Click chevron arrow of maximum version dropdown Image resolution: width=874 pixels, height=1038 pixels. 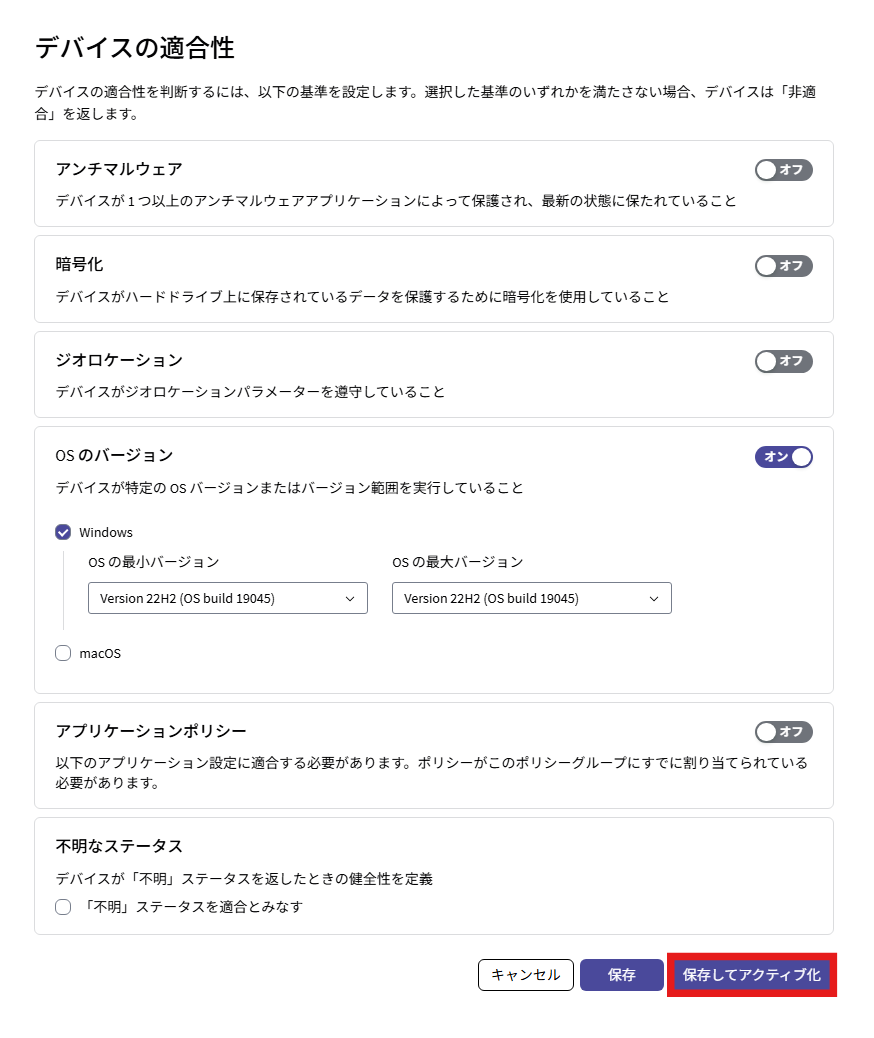(654, 598)
